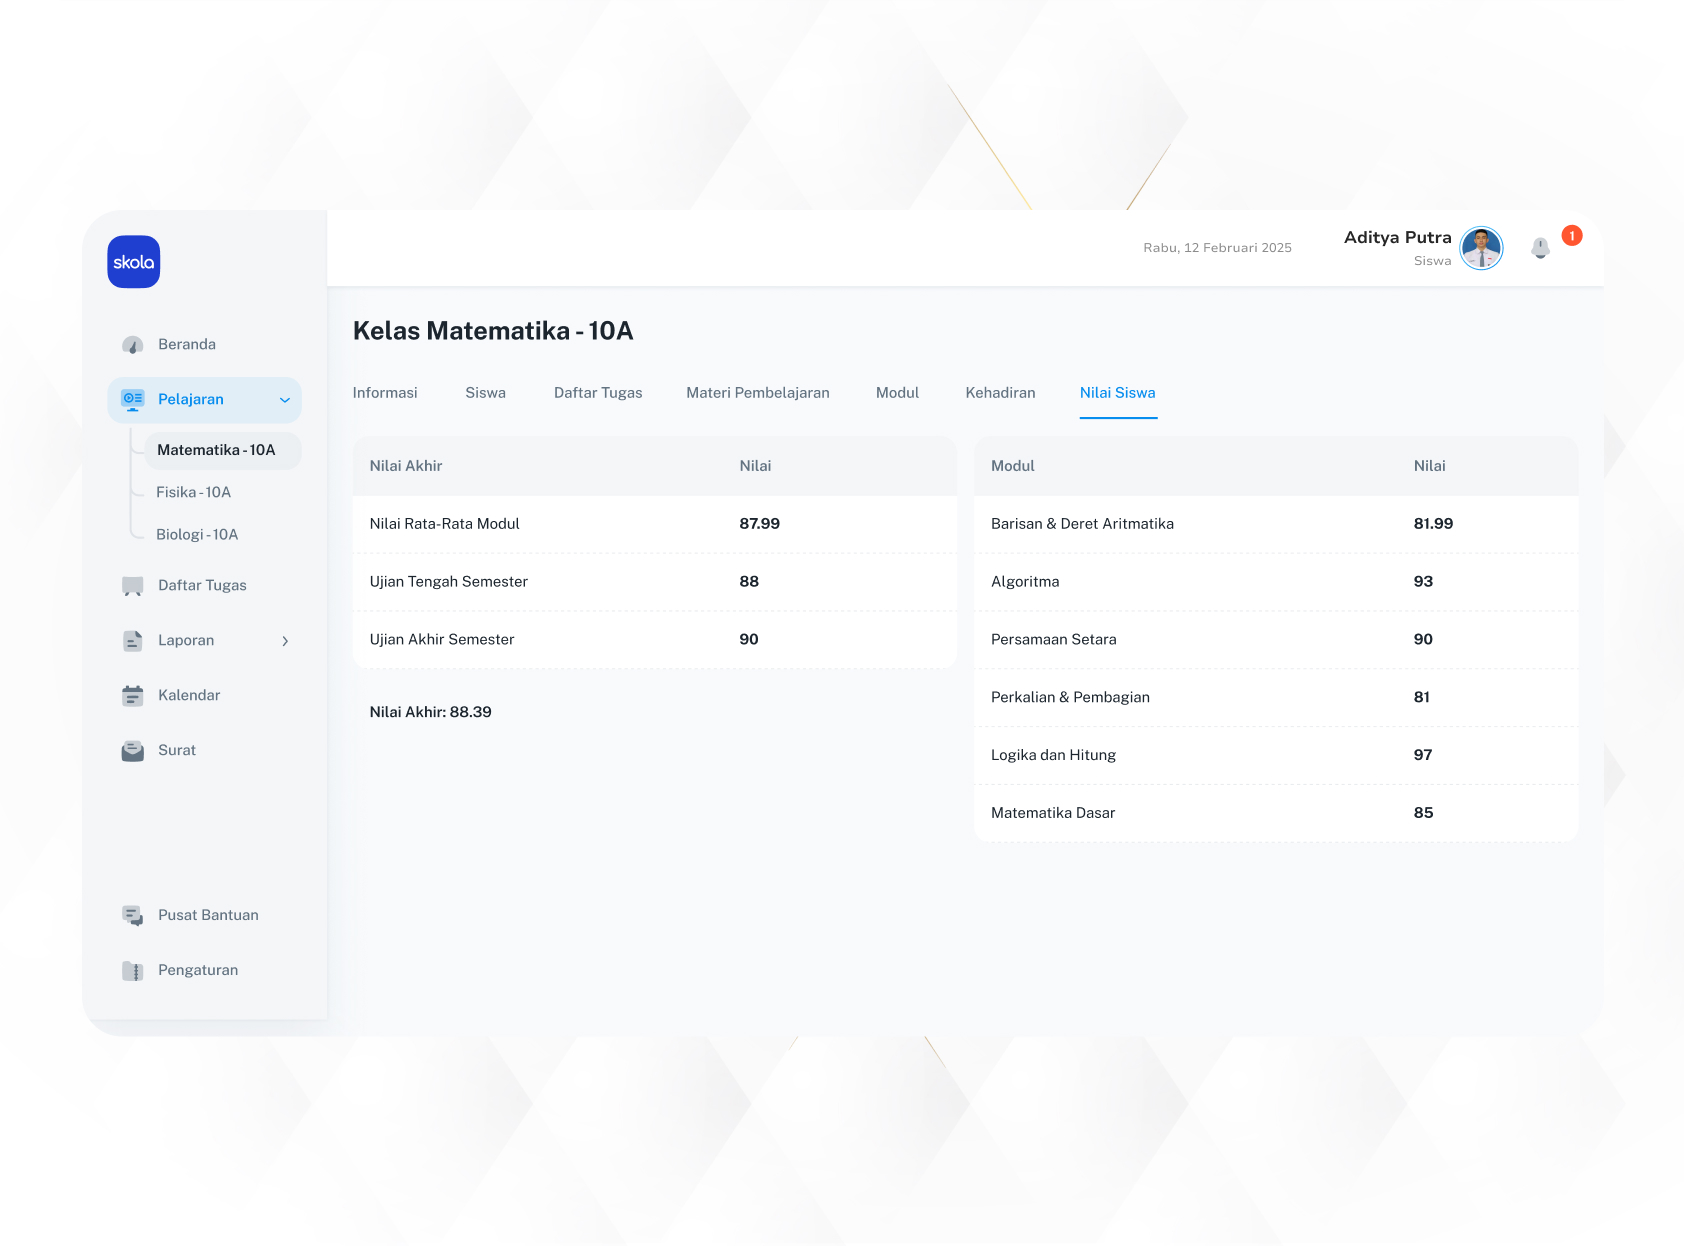
Task: Click the Daftar Tugas sidebar icon
Action: click(132, 586)
